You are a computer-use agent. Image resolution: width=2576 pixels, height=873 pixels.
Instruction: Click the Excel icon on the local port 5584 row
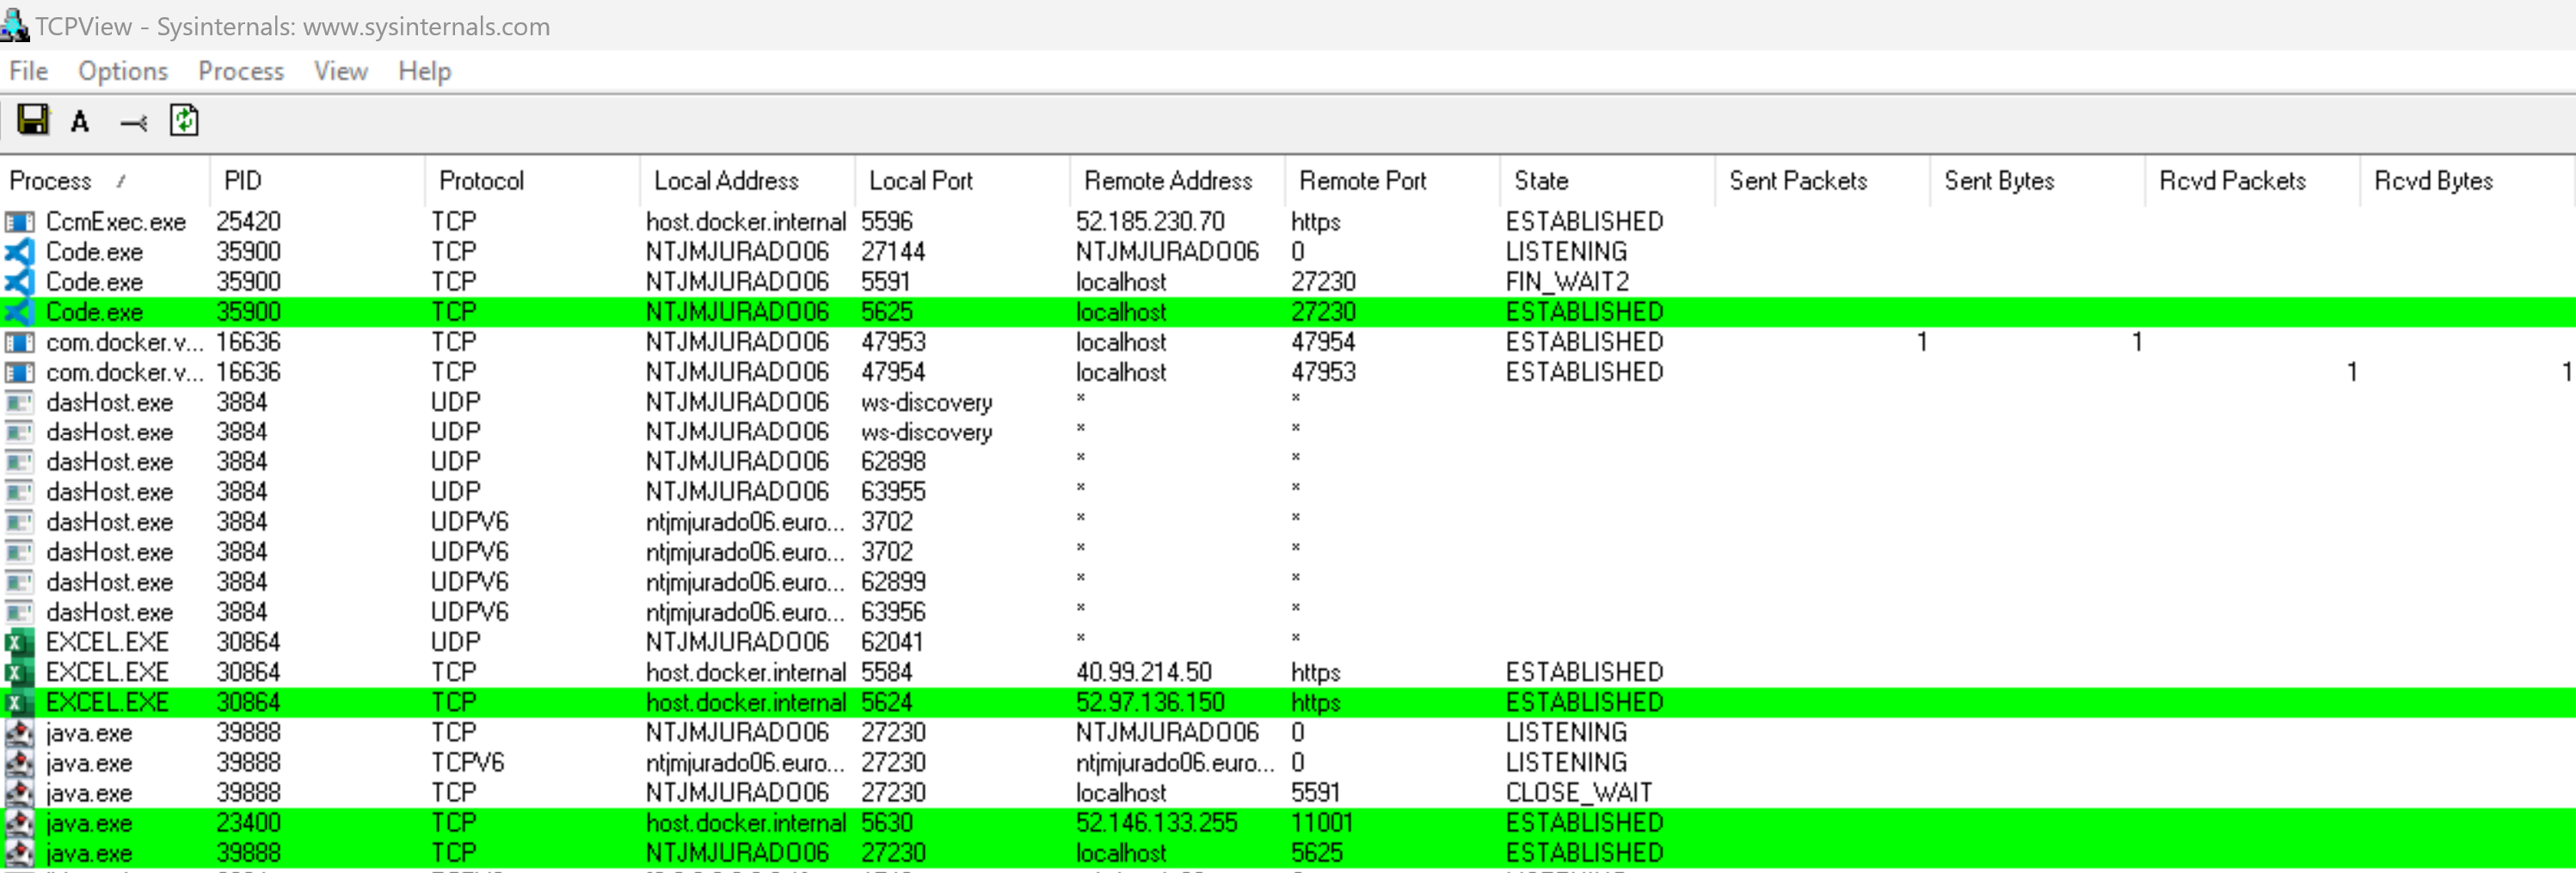[19, 672]
